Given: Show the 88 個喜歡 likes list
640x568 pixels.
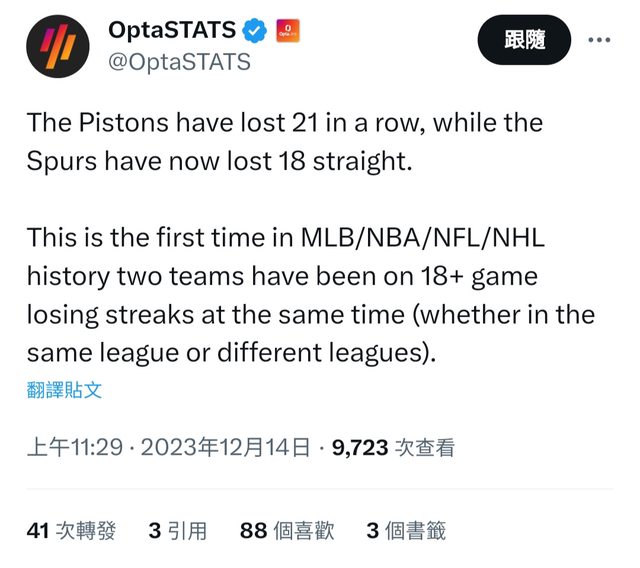Looking at the screenshot, I should [x=287, y=531].
